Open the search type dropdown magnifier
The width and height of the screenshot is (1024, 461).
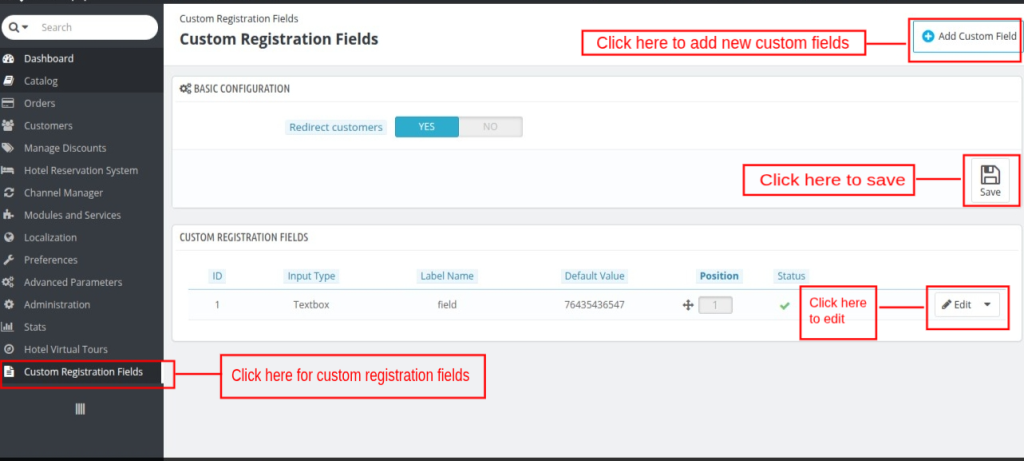[18, 27]
